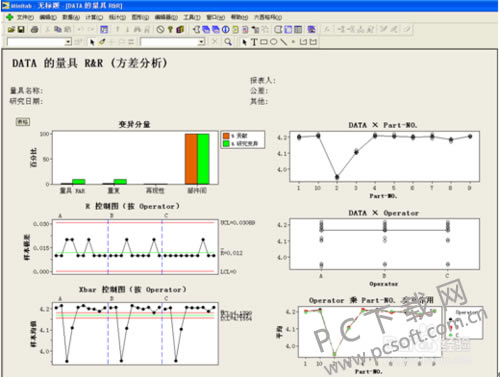Click the 研究日期 label
The height and width of the screenshot is (377, 500).
[26, 101]
